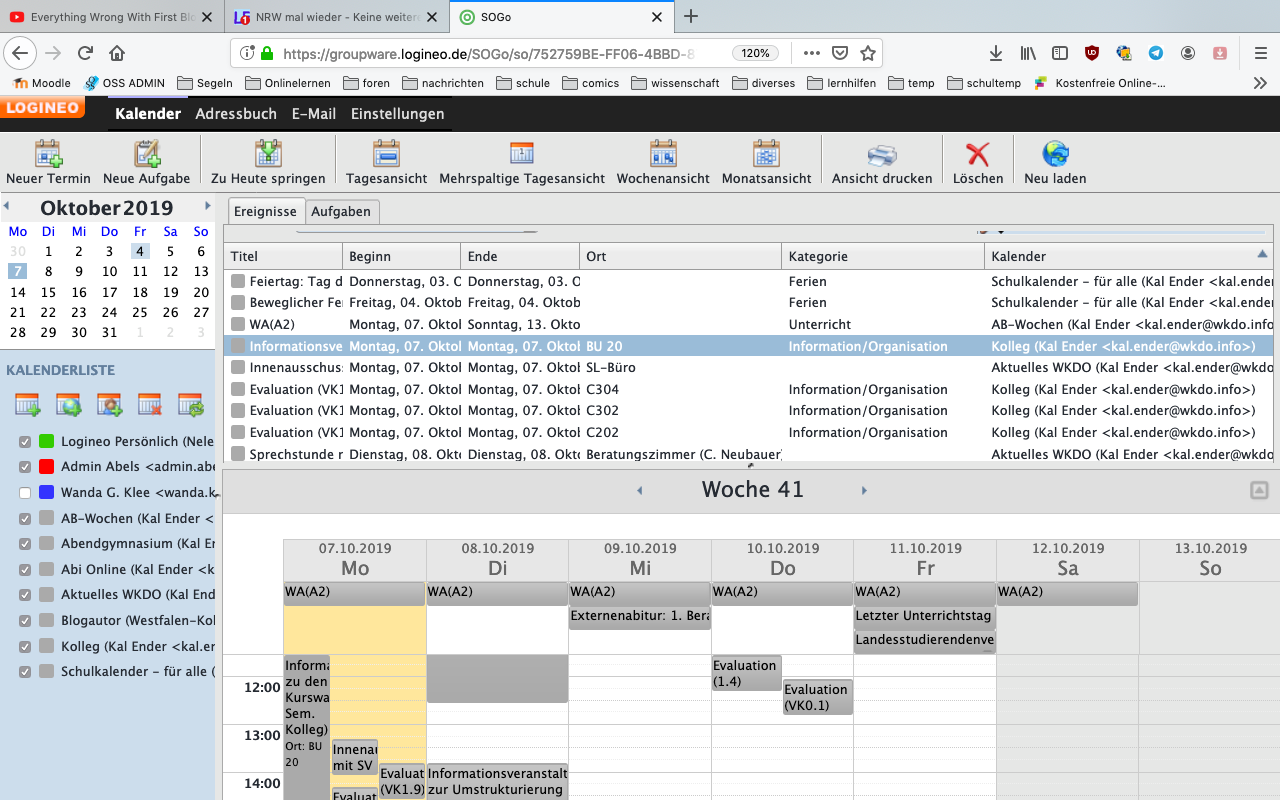Switch to the Aufgaben tab
This screenshot has height=800, width=1280.
341,211
